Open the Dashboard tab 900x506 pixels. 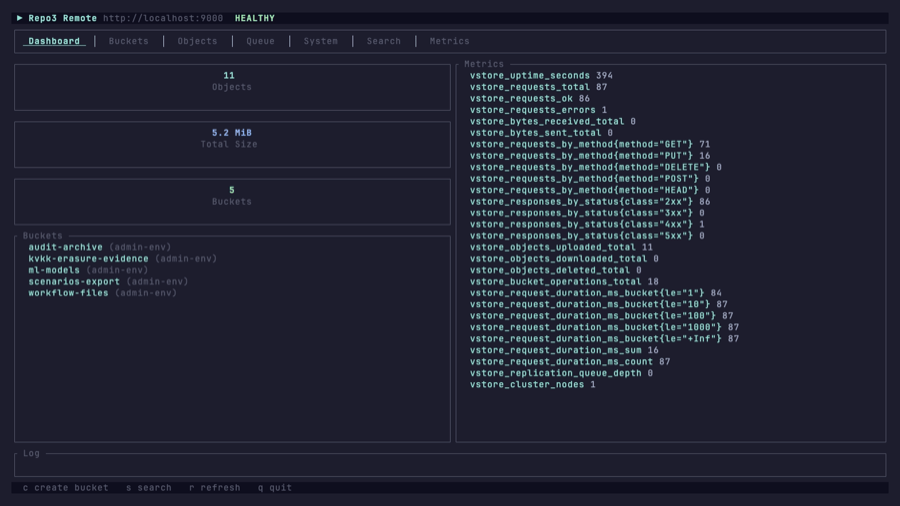pos(54,41)
